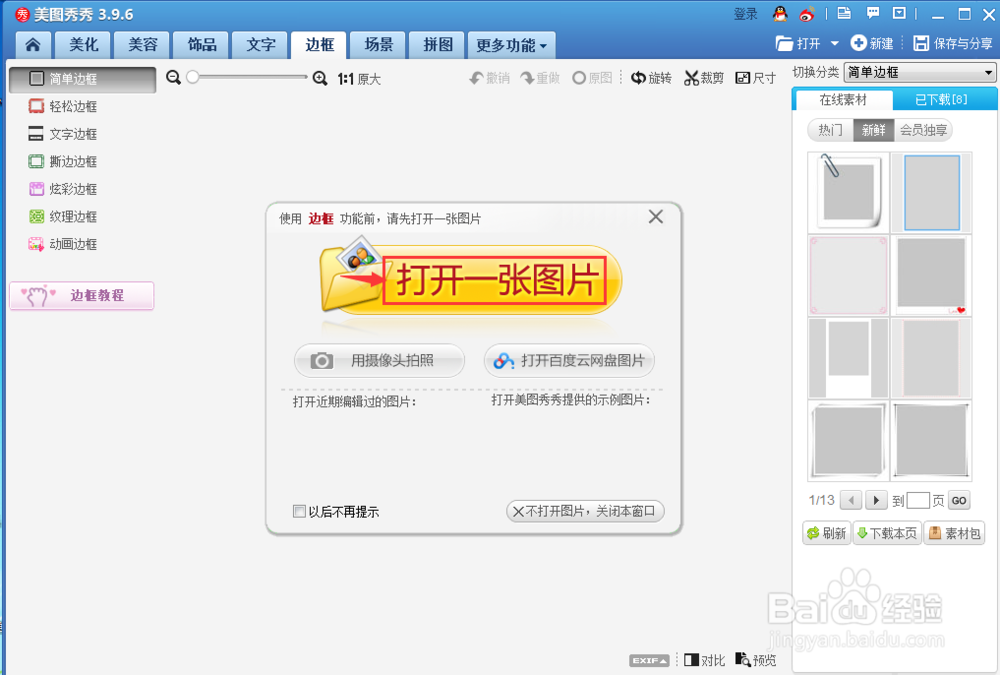This screenshot has height=675, width=1000.
Task: Select the 热门 filter
Action: [x=830, y=130]
